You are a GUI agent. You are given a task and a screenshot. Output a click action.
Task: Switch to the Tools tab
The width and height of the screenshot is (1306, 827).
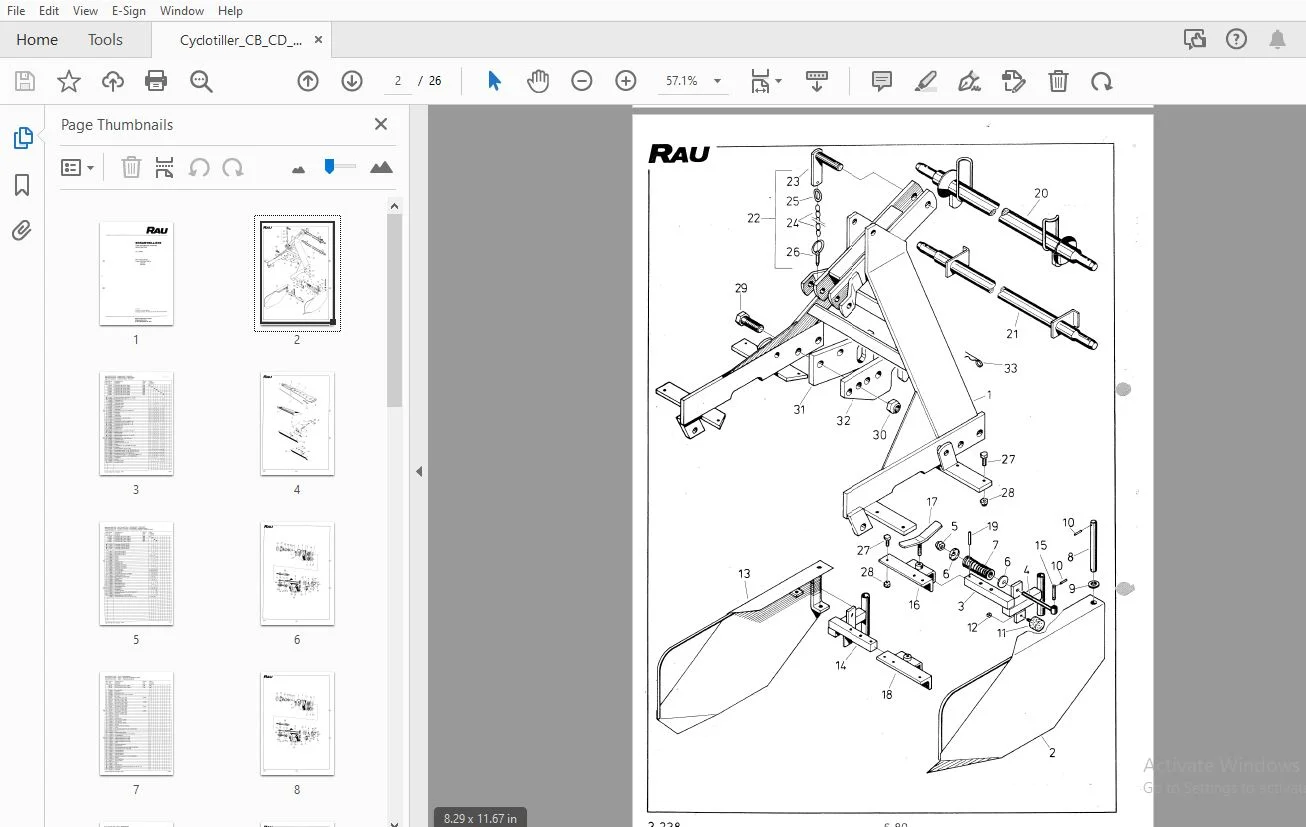(105, 40)
